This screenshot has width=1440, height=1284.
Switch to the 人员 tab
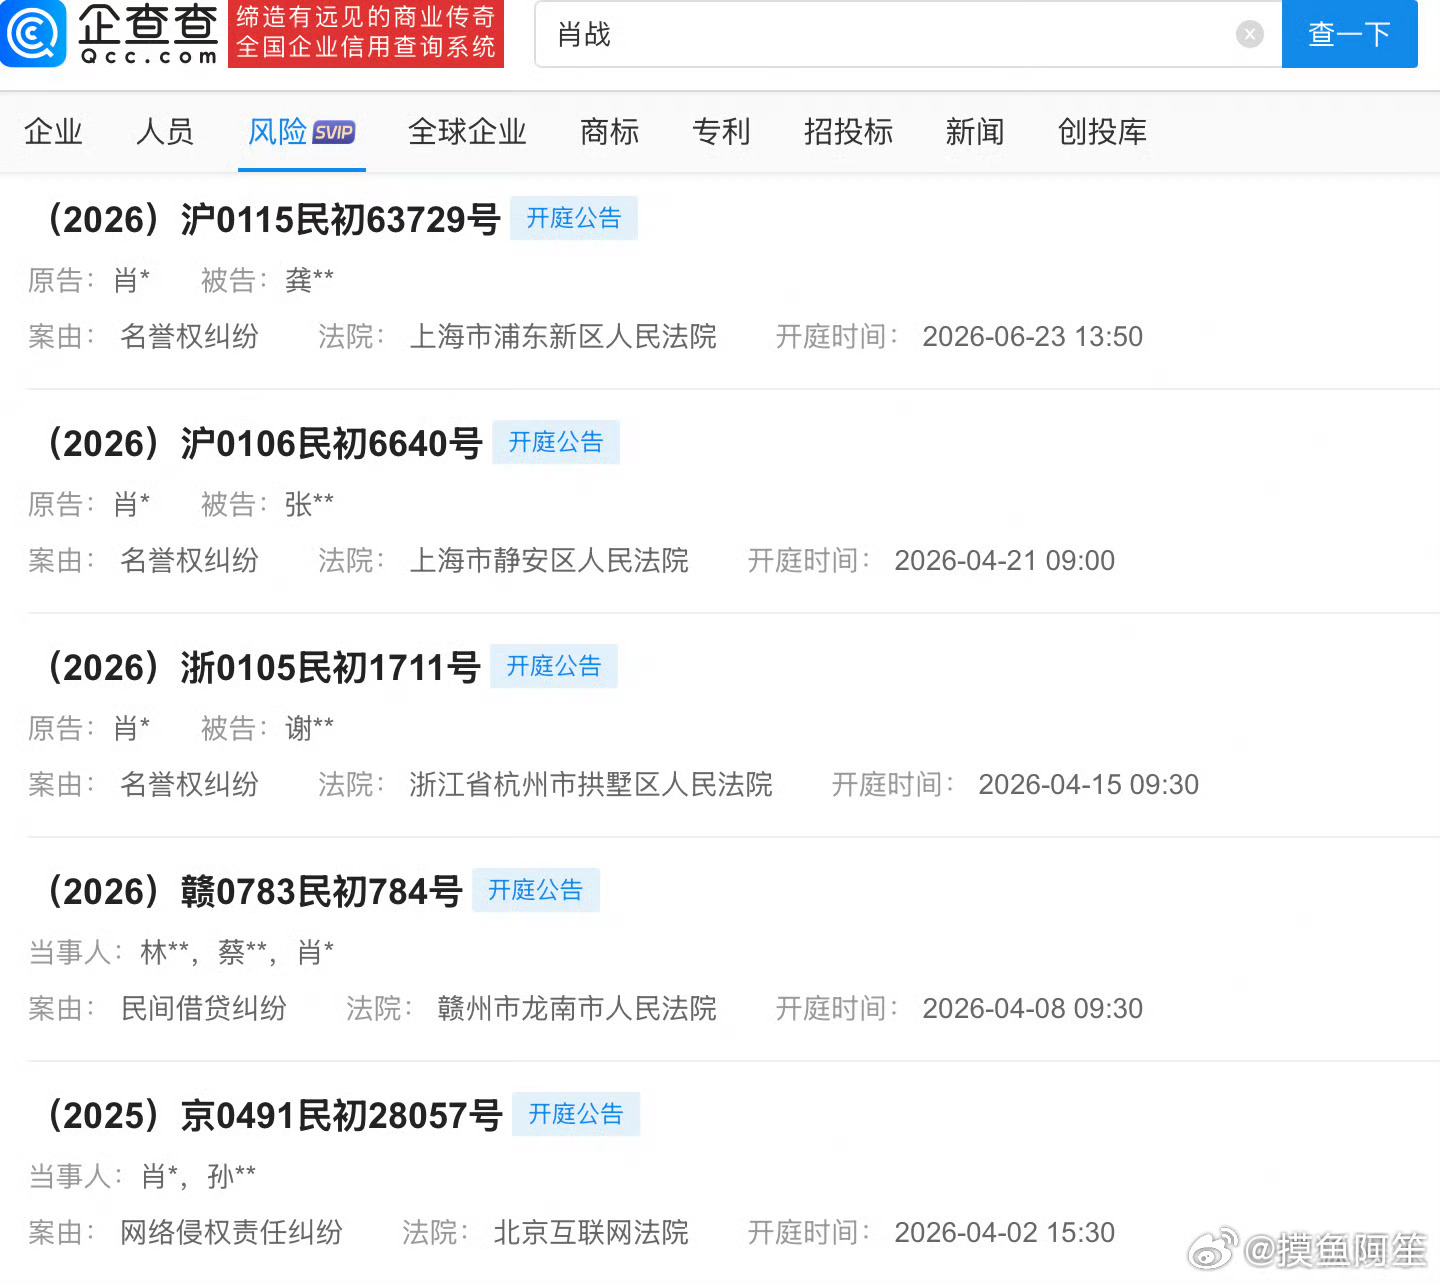pos(165,132)
